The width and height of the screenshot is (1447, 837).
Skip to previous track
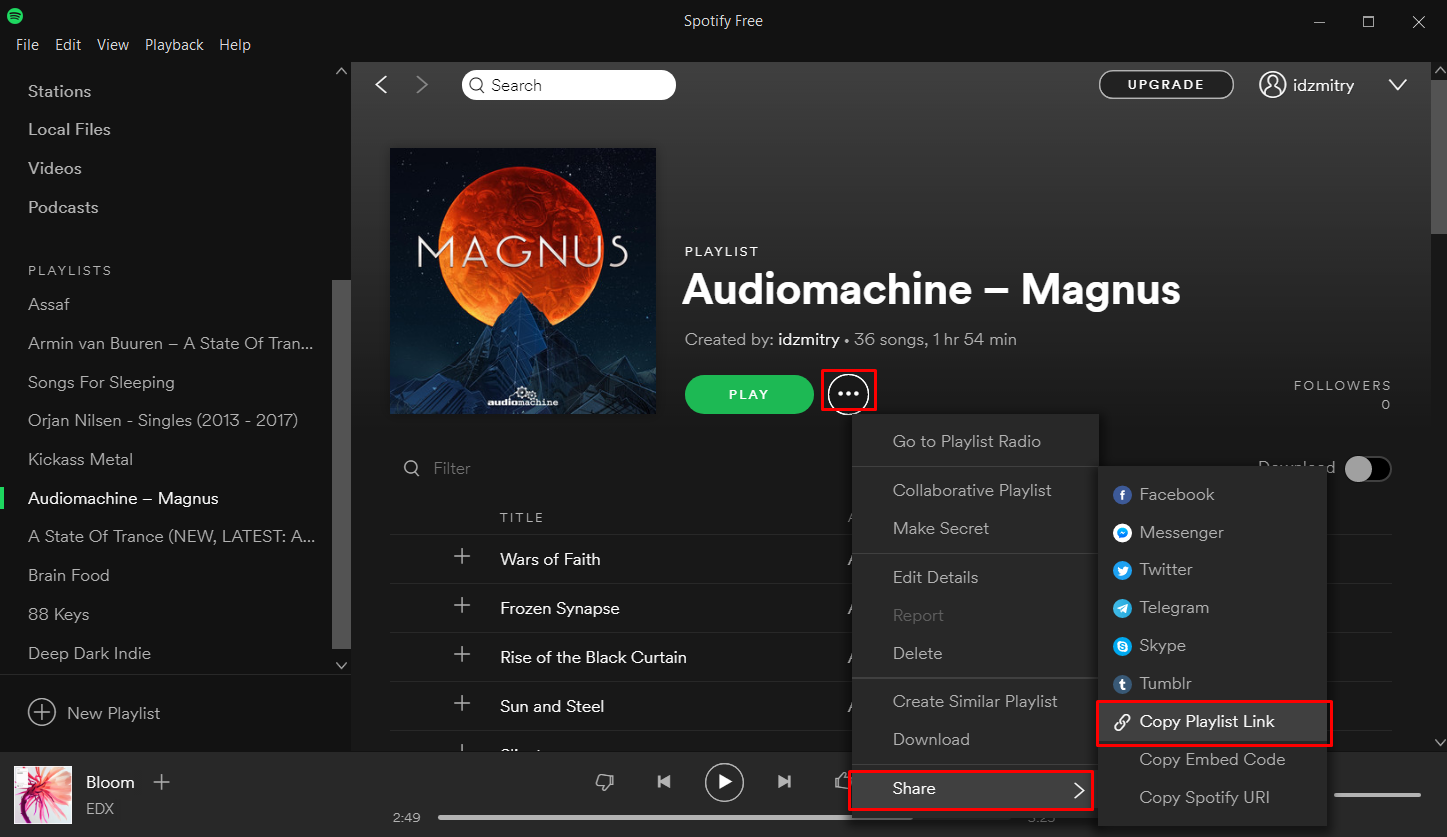(664, 782)
